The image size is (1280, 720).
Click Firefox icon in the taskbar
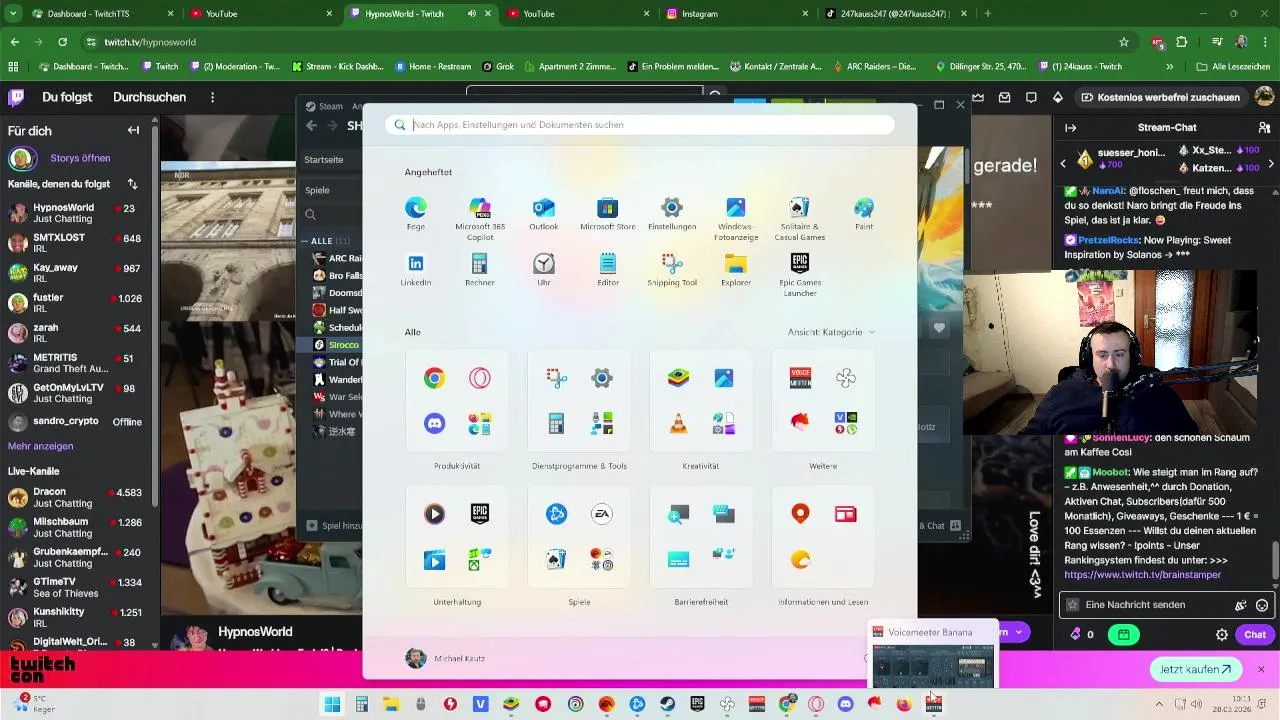[904, 704]
